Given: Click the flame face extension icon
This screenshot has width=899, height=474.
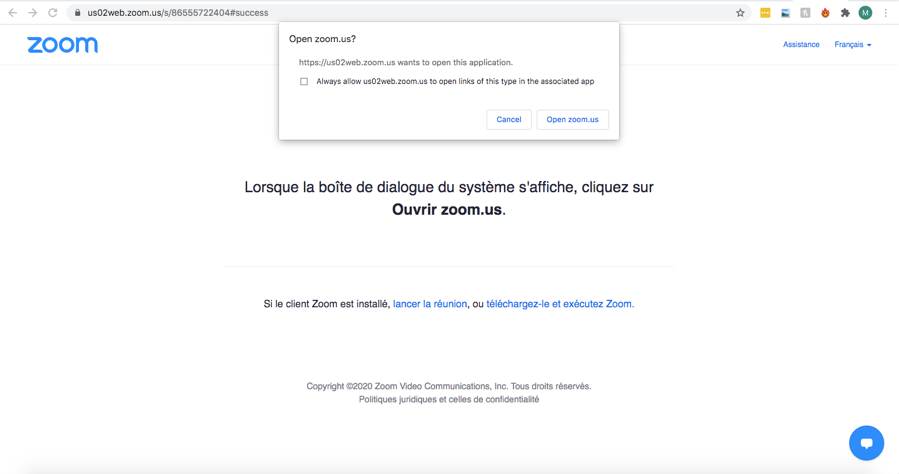Looking at the screenshot, I should [825, 13].
